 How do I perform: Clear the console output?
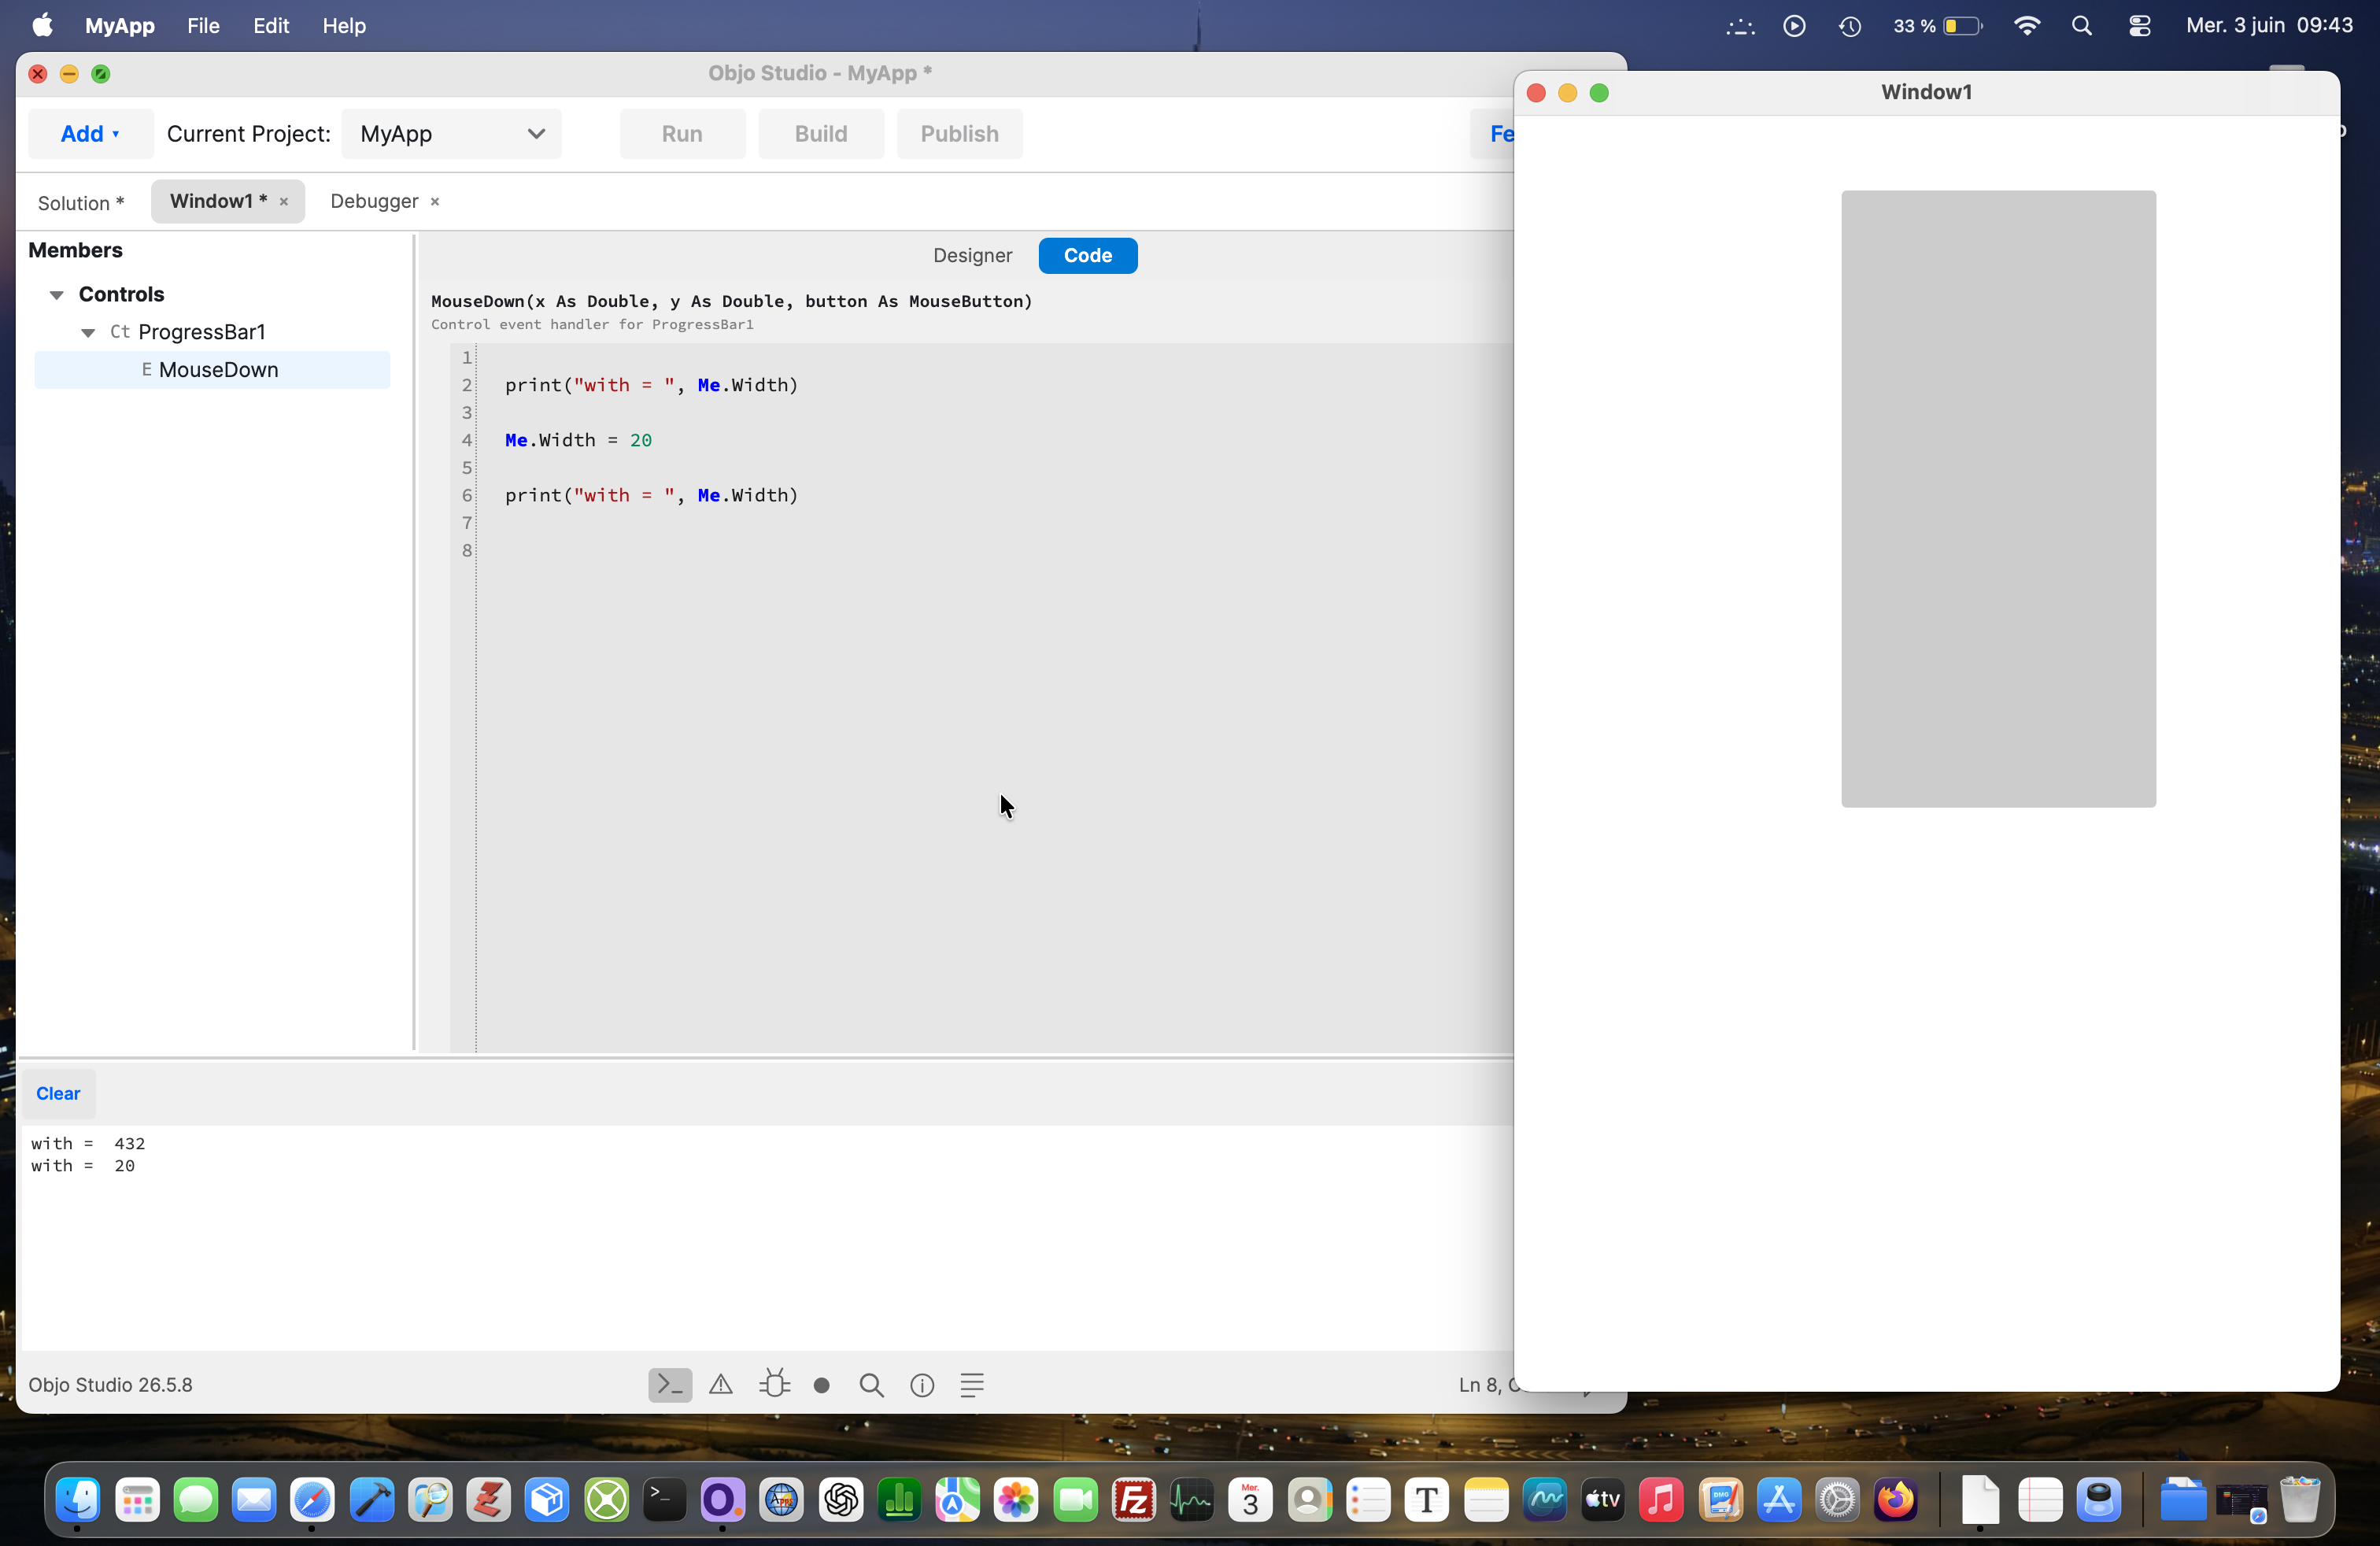coord(58,1094)
